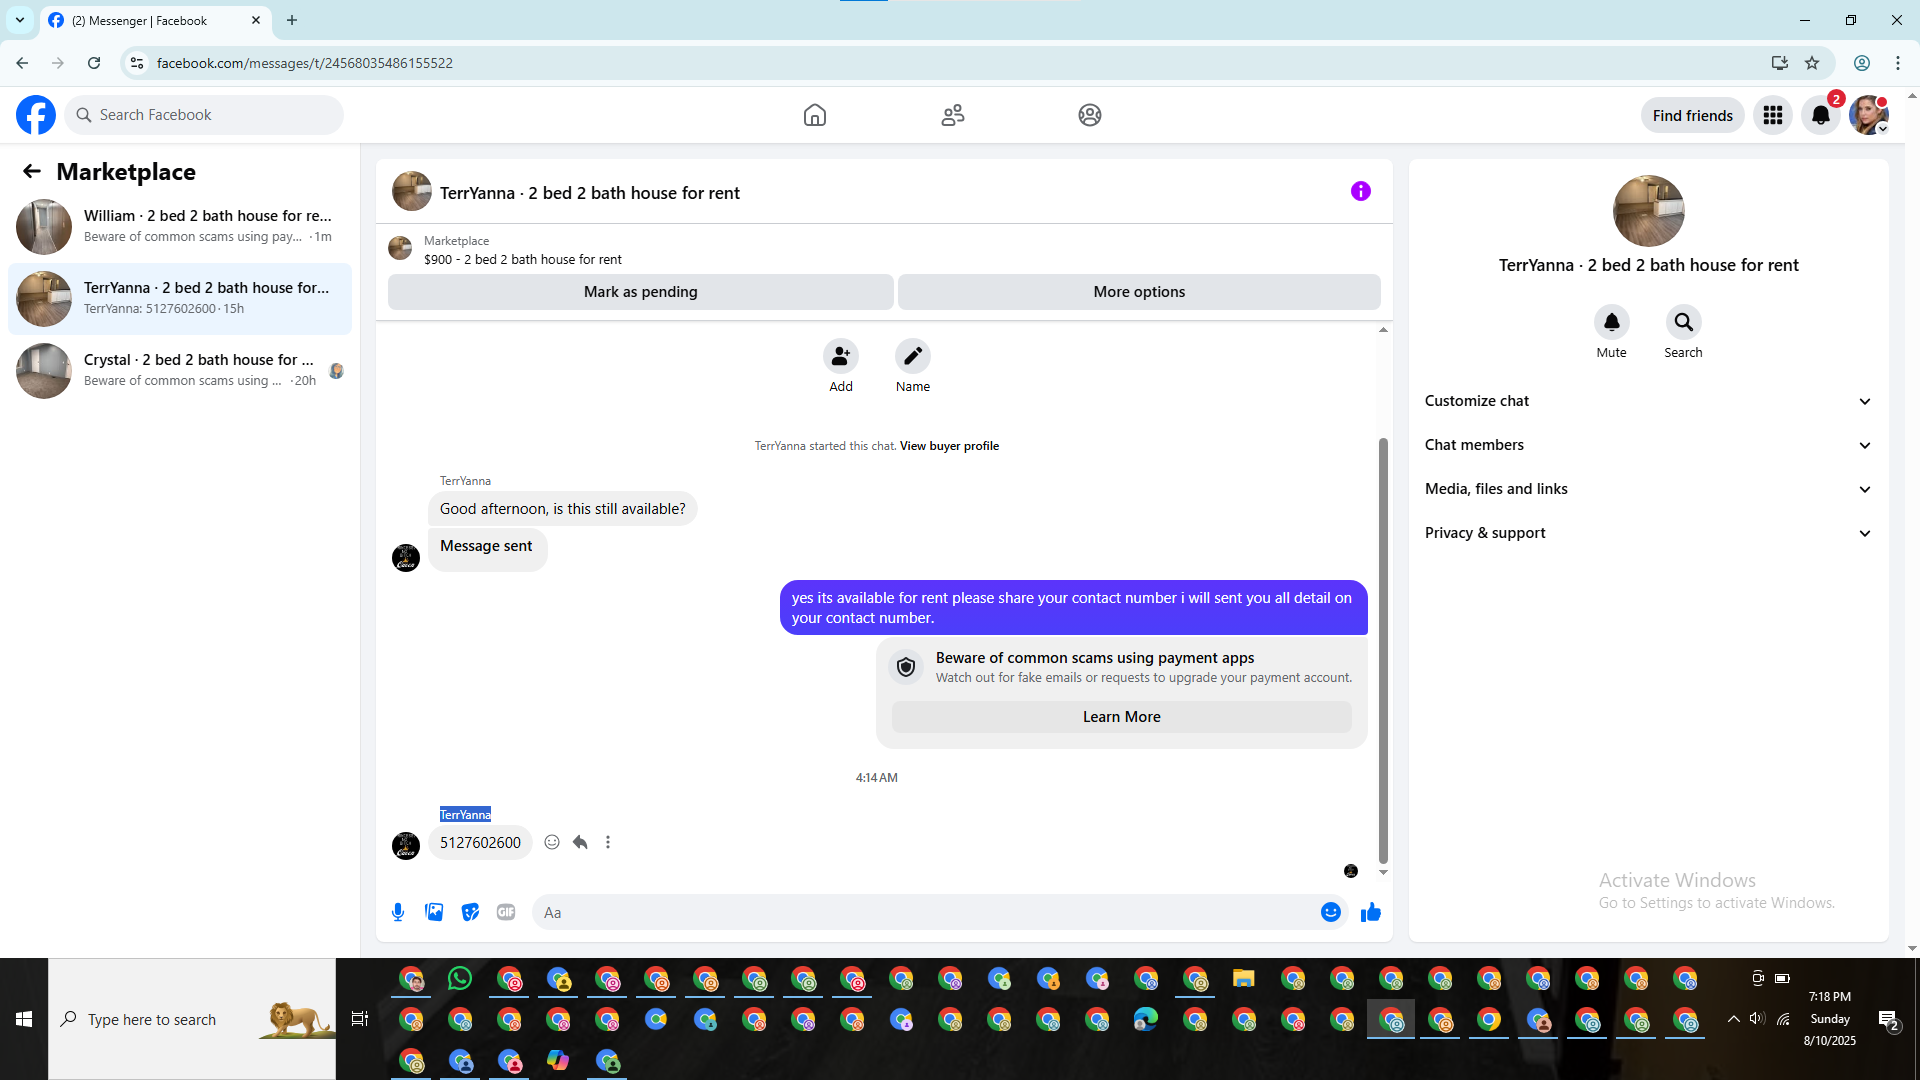Expand the Chat members section

point(1647,445)
